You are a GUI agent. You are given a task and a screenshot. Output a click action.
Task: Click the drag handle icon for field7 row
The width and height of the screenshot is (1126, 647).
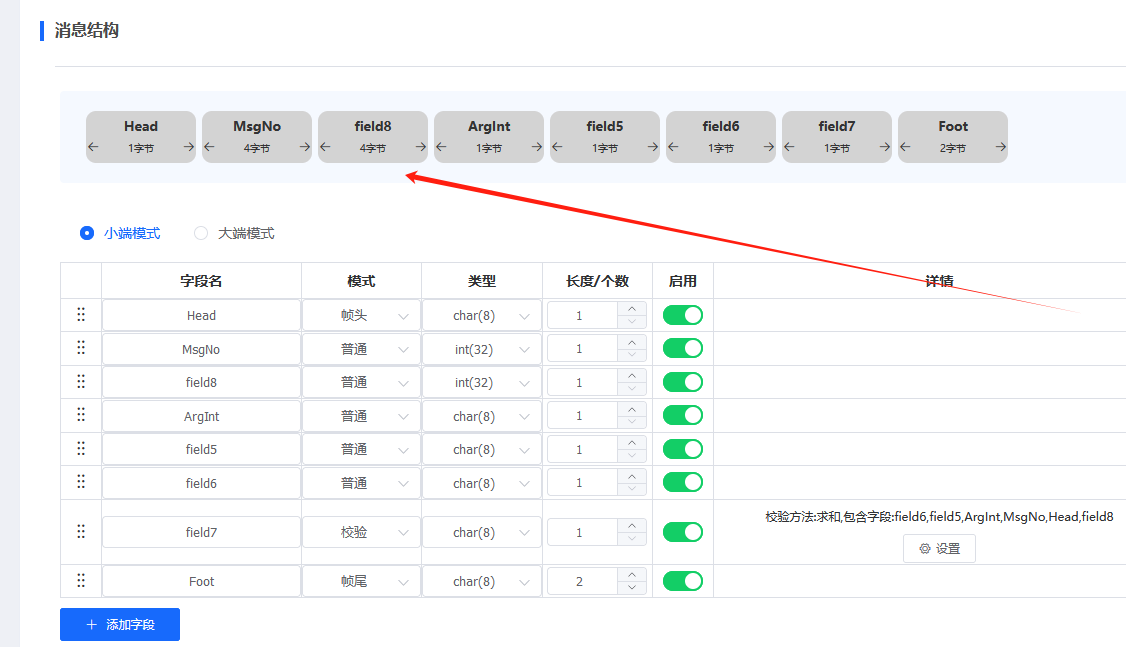pos(81,532)
